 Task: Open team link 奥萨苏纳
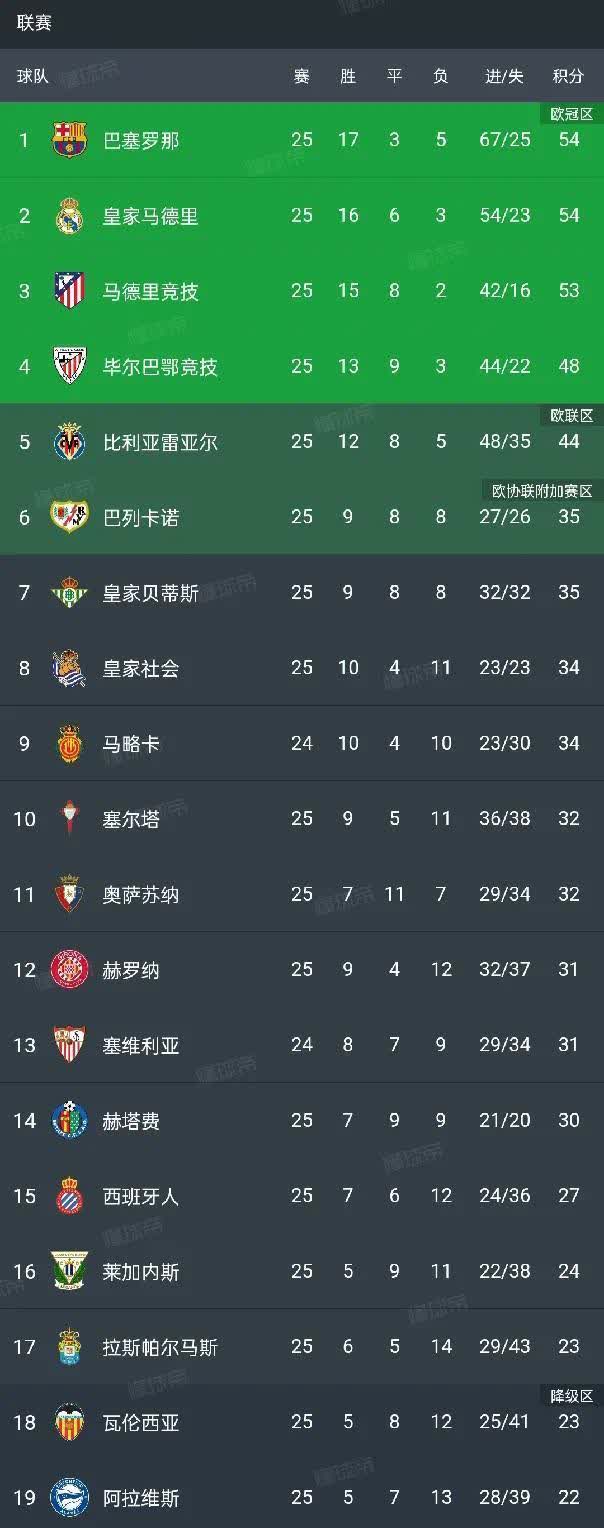[141, 895]
